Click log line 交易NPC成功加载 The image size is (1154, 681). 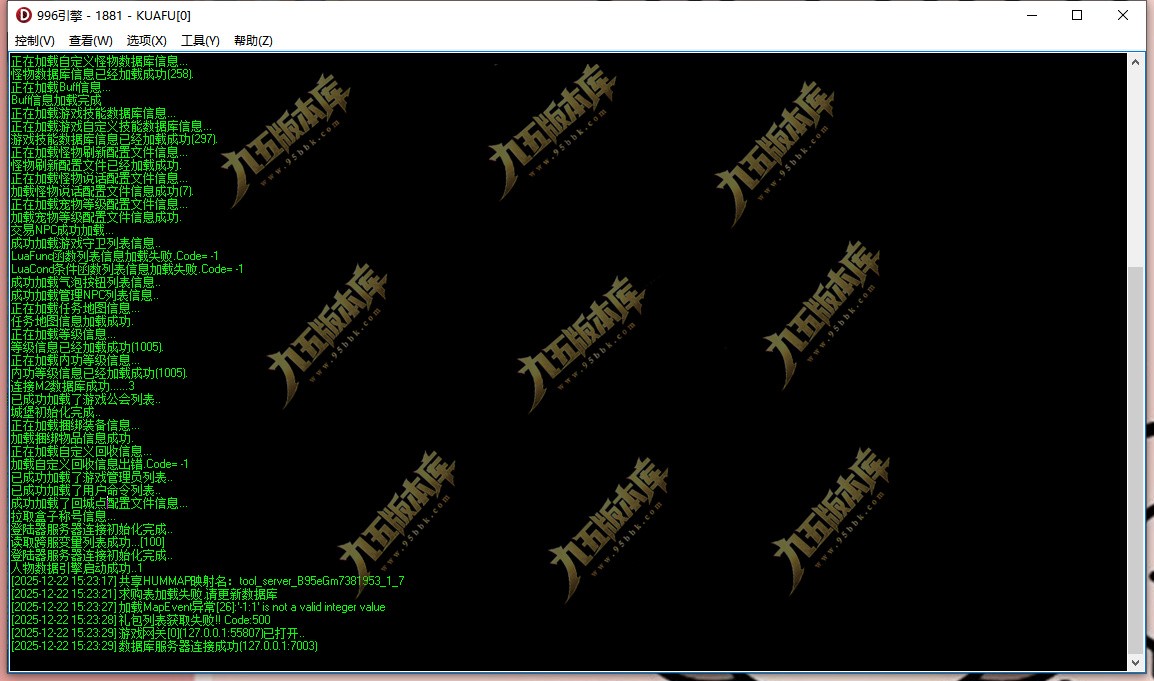coord(62,230)
